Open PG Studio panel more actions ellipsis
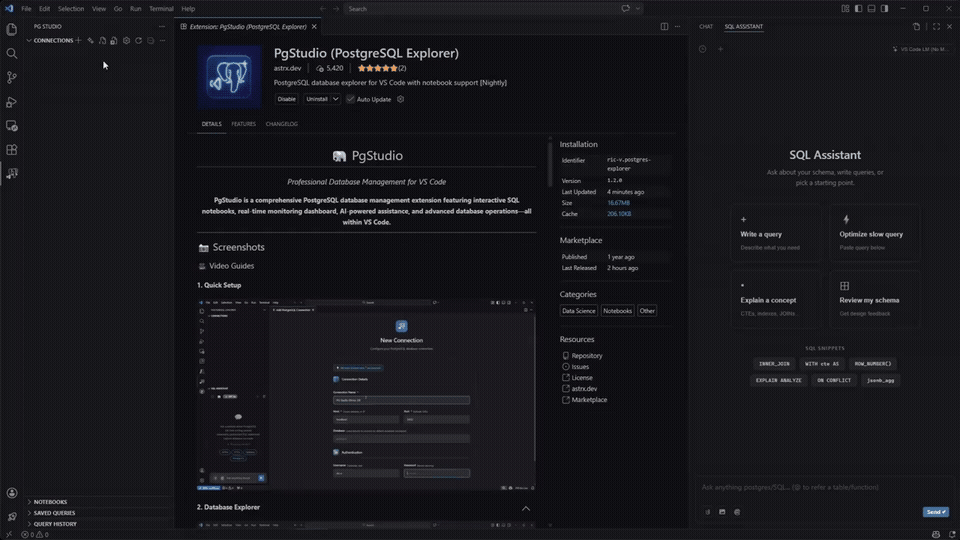 [x=162, y=26]
